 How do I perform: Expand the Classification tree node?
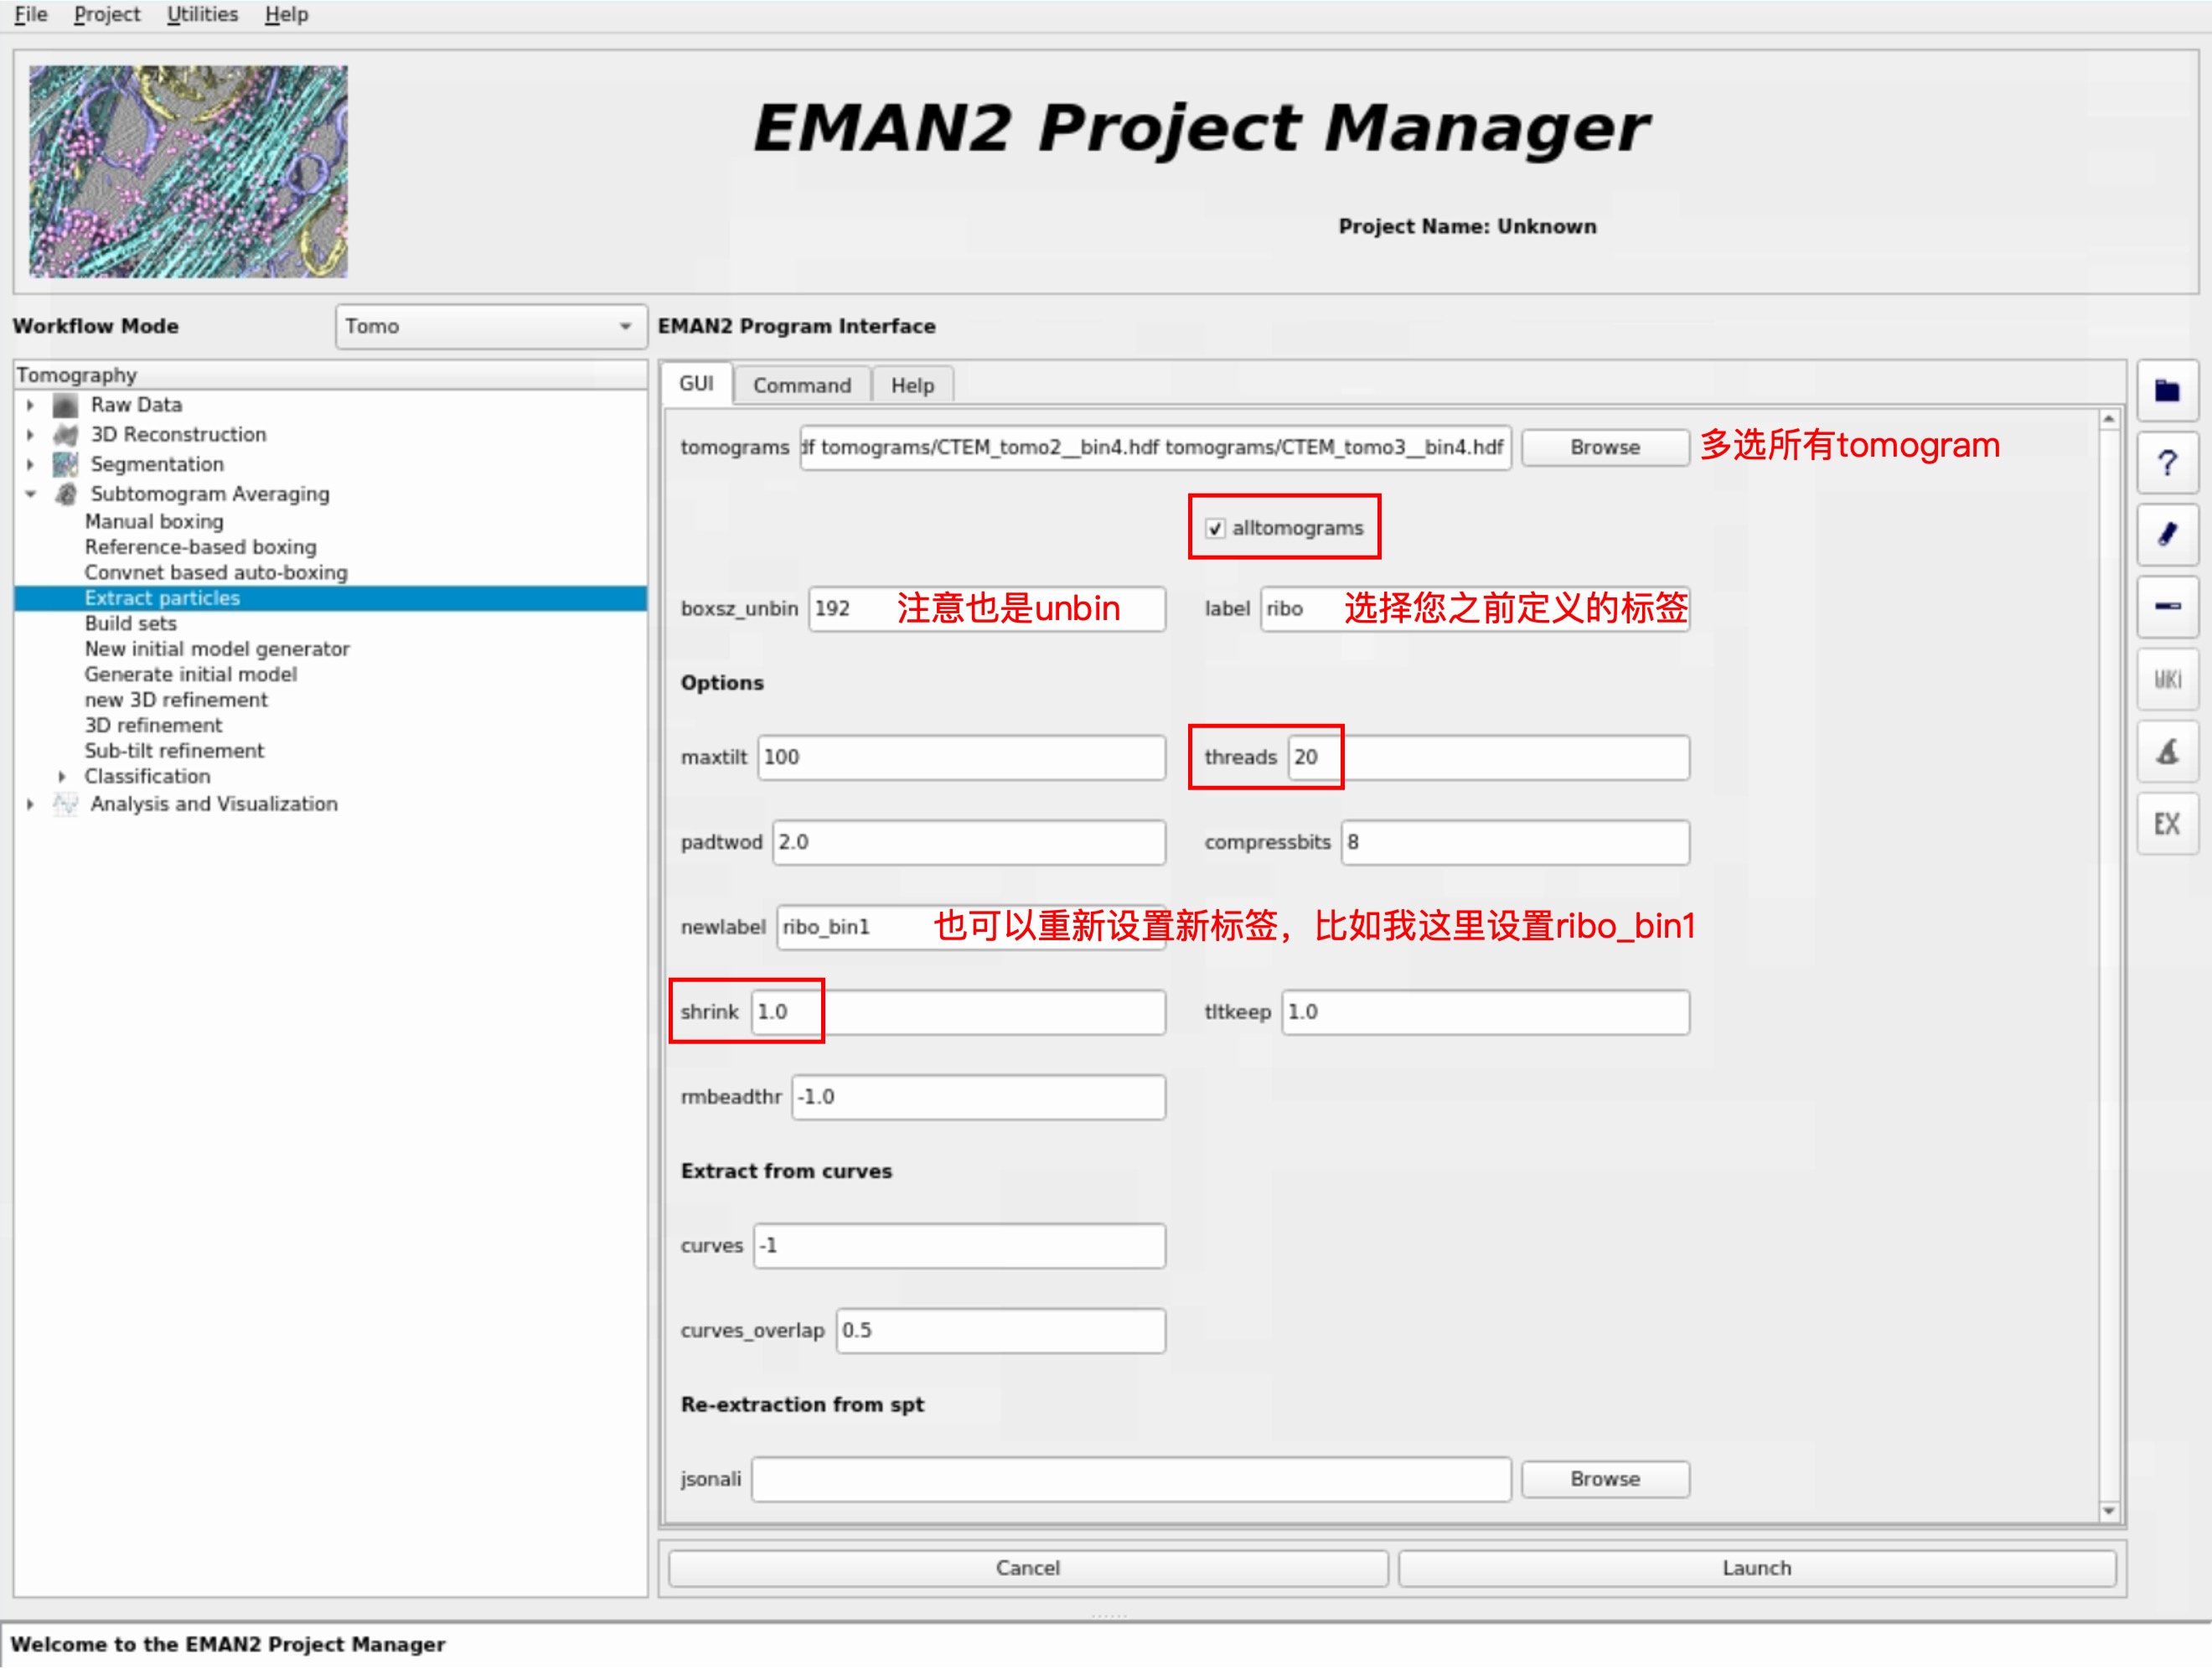click(62, 777)
